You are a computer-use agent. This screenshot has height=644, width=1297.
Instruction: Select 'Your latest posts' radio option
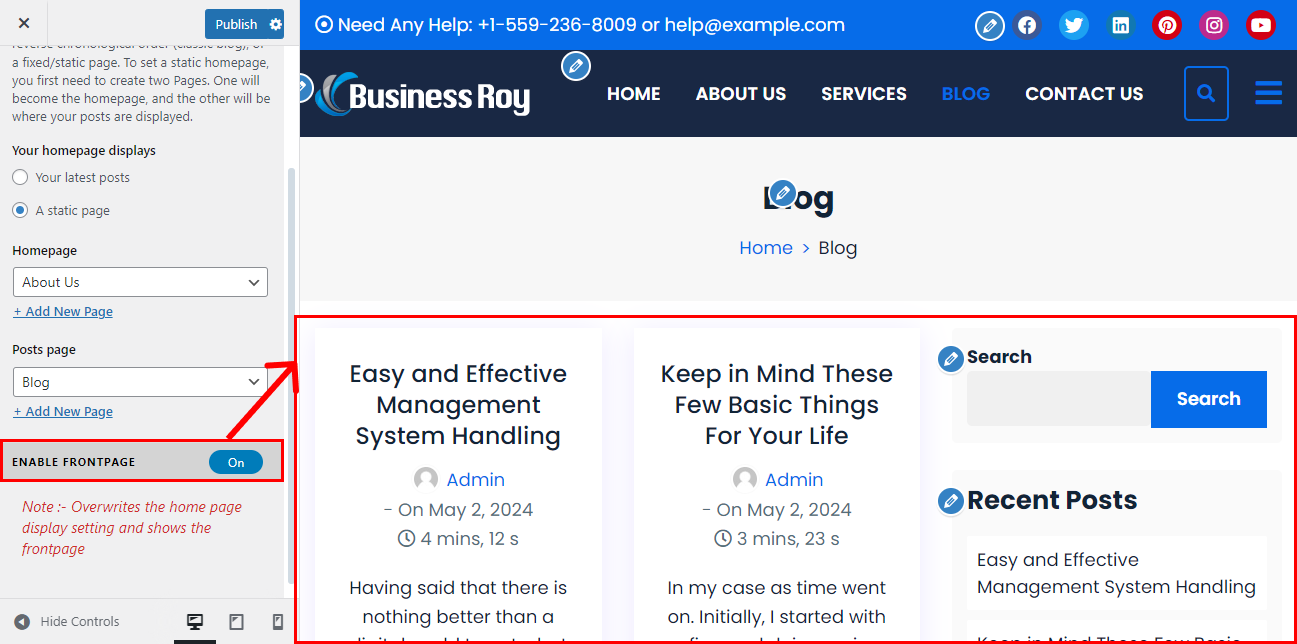[20, 178]
